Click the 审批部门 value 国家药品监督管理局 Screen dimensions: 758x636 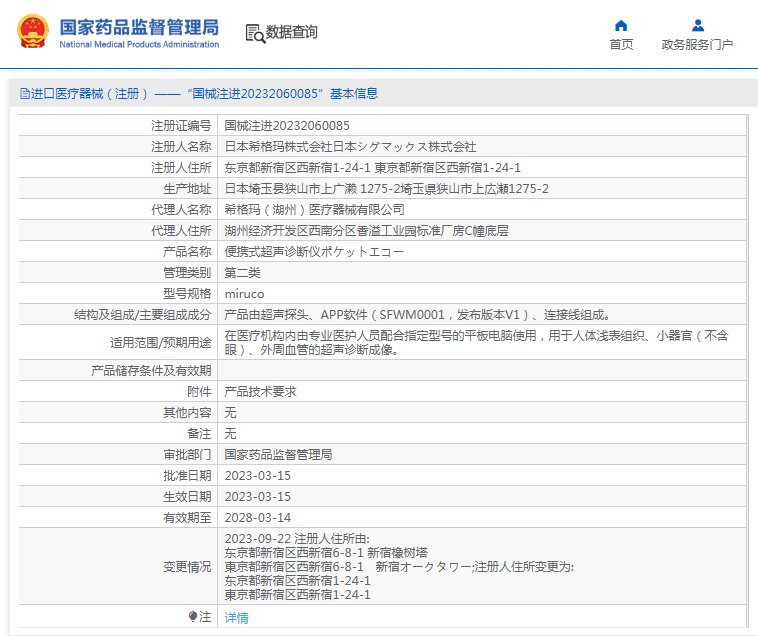tap(278, 455)
